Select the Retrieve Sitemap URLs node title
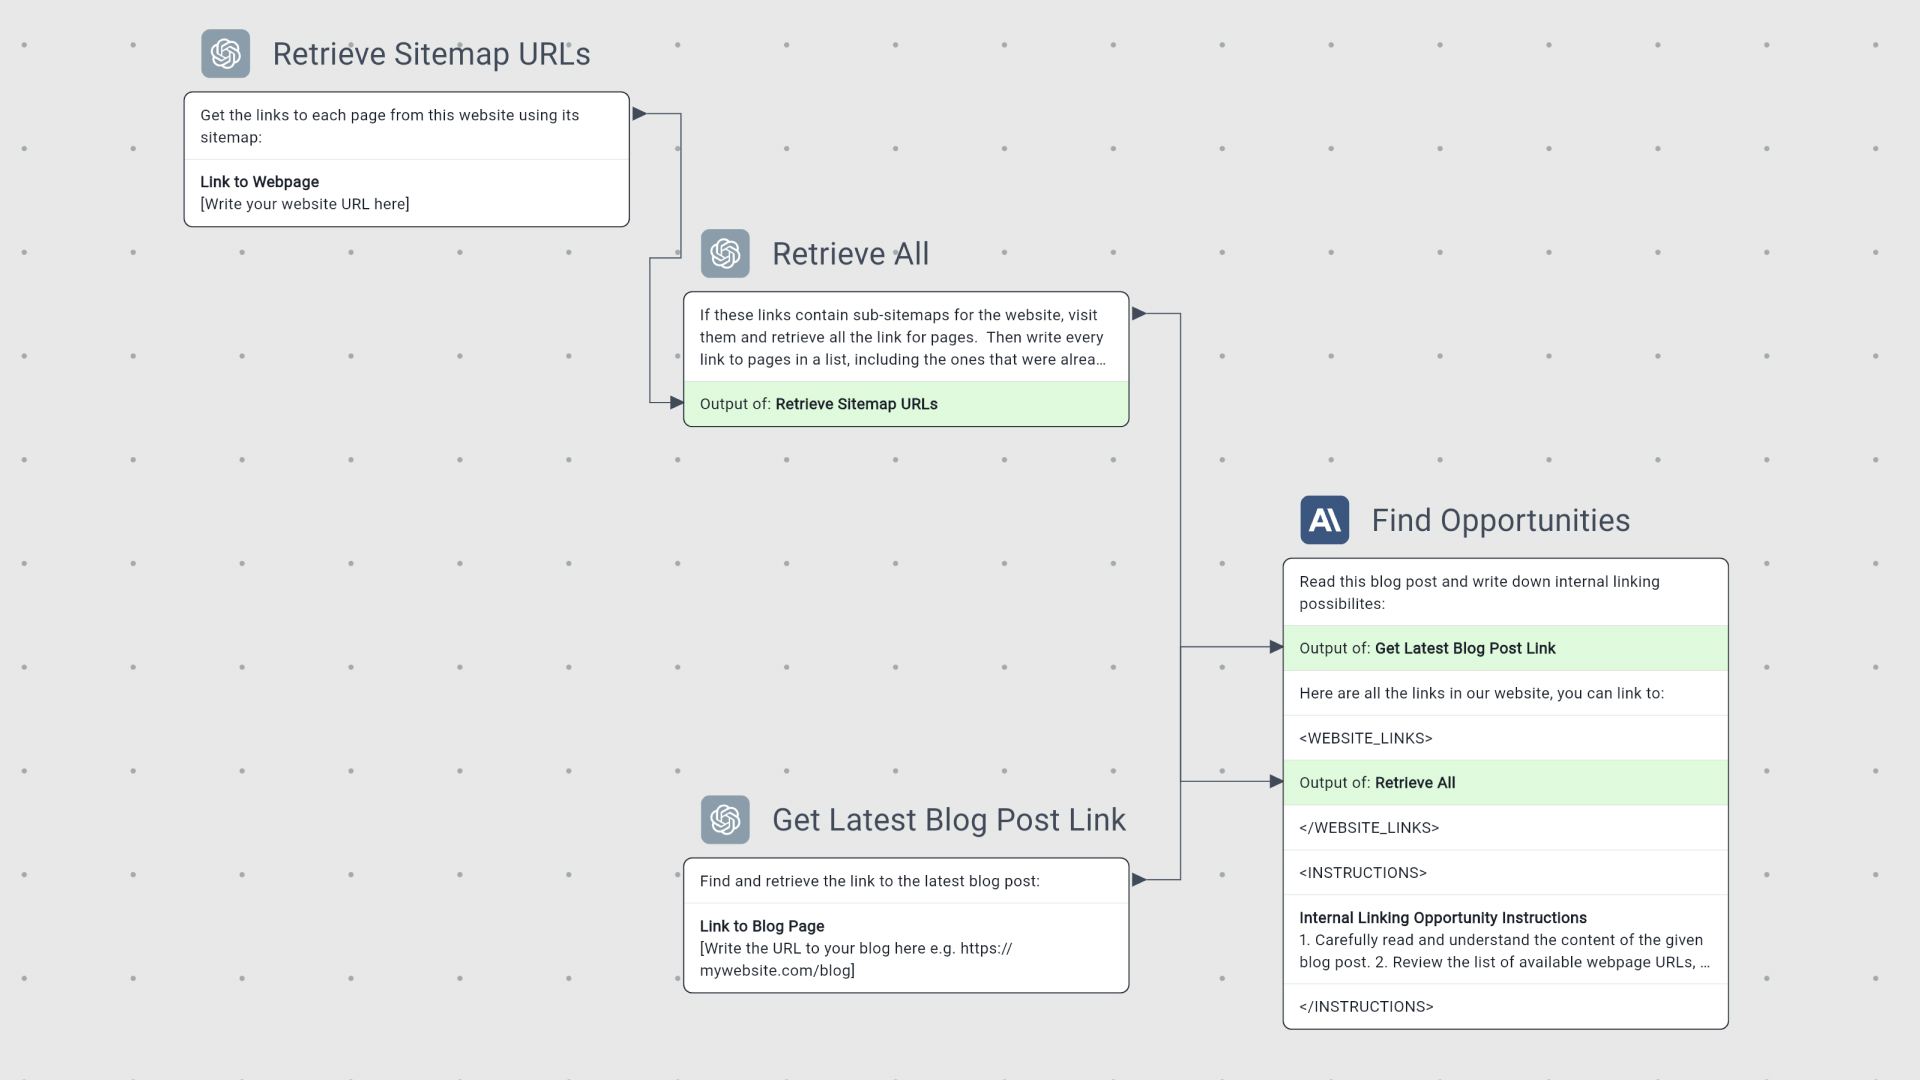The height and width of the screenshot is (1080, 1920). point(432,54)
